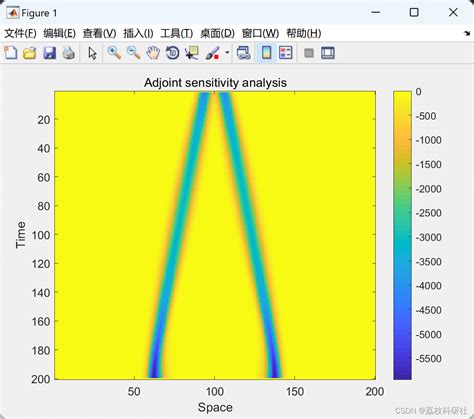Click the colorbar tick label -5500
The image size is (474, 419).
click(429, 359)
